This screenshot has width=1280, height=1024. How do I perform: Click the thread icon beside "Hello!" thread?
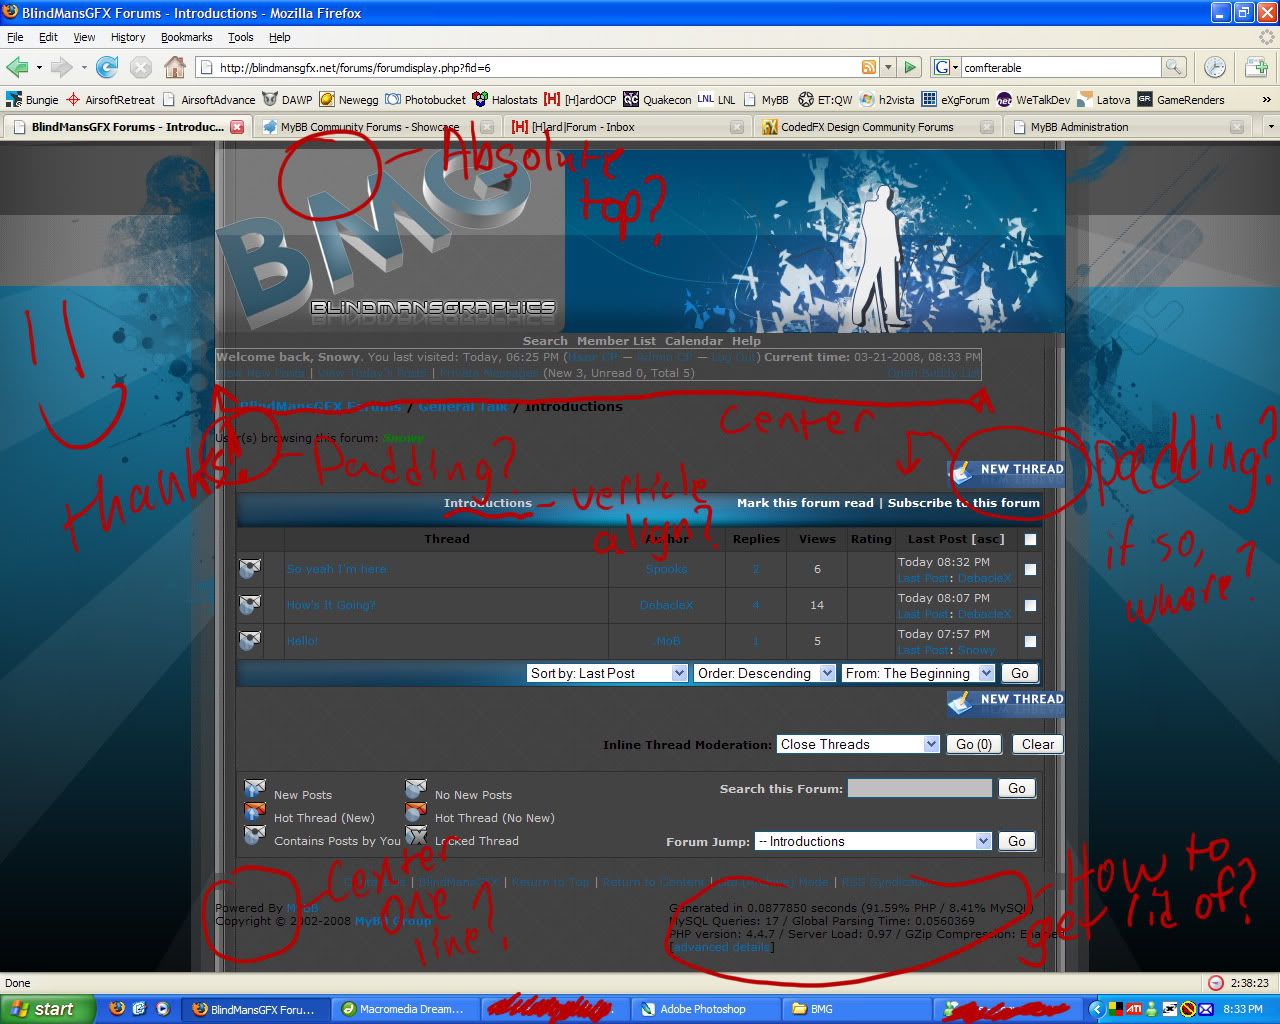pyautogui.click(x=250, y=641)
